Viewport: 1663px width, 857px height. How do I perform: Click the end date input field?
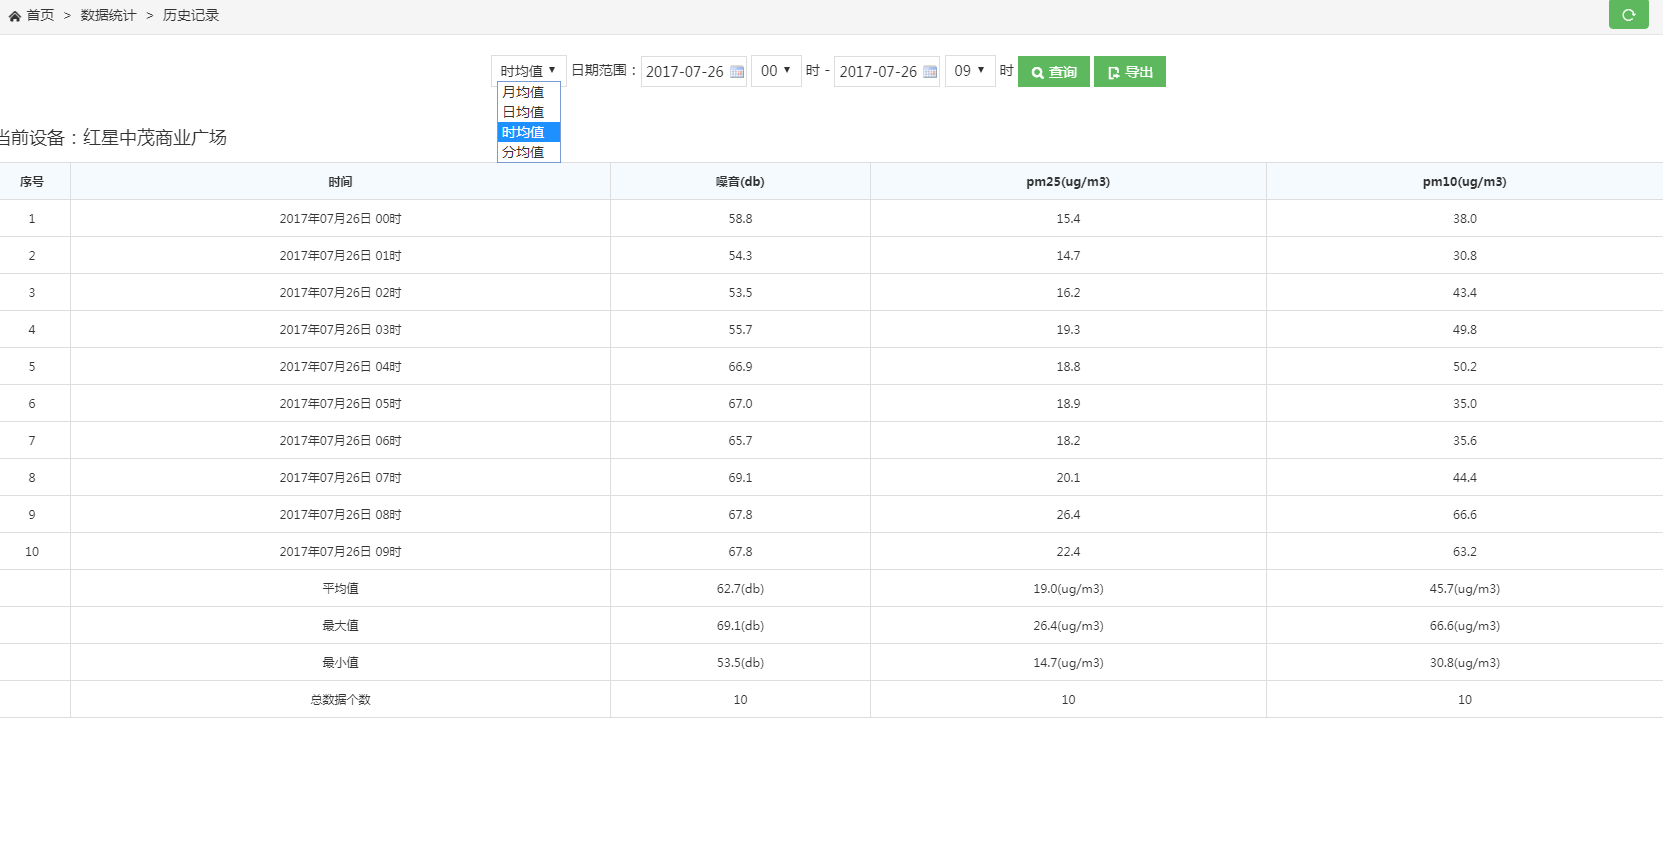tap(877, 72)
